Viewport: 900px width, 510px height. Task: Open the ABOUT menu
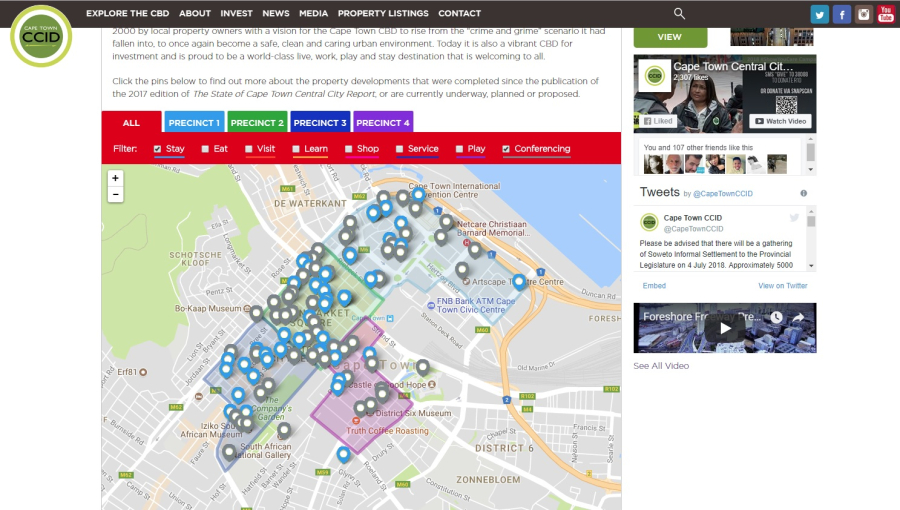tap(195, 13)
